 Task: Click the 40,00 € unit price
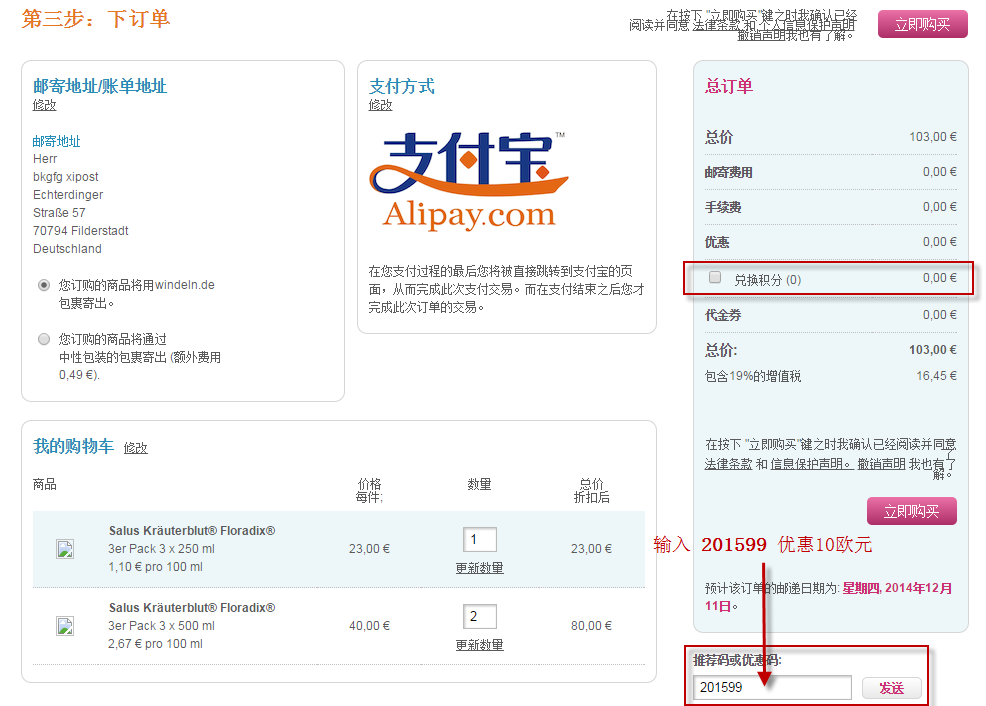click(369, 626)
